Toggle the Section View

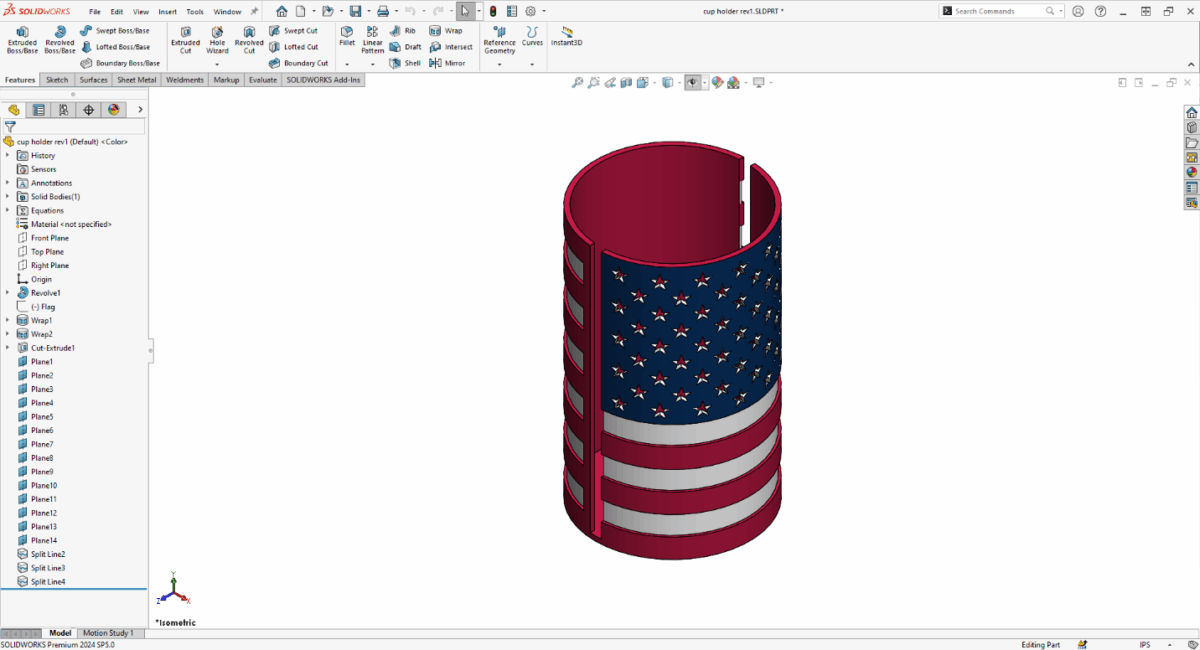[x=625, y=83]
